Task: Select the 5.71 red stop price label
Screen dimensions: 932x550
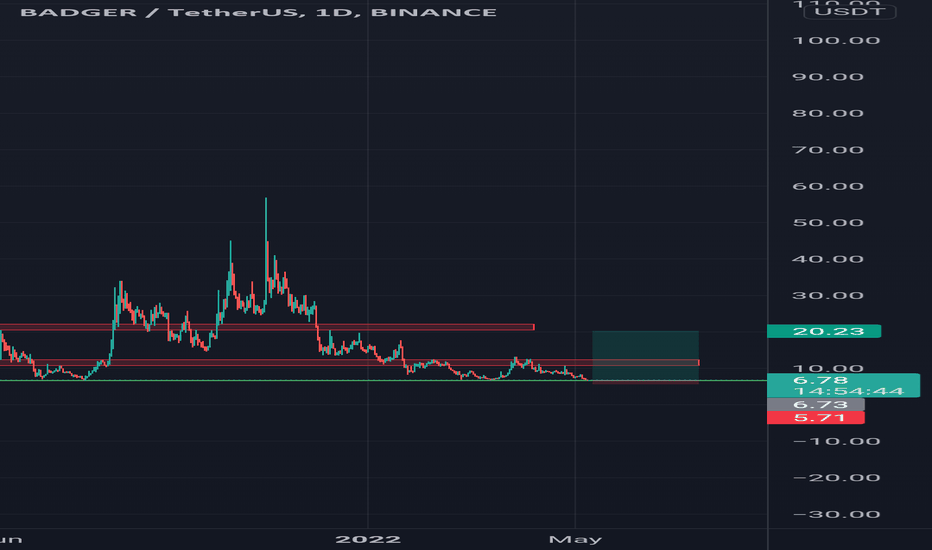Action: tap(816, 418)
